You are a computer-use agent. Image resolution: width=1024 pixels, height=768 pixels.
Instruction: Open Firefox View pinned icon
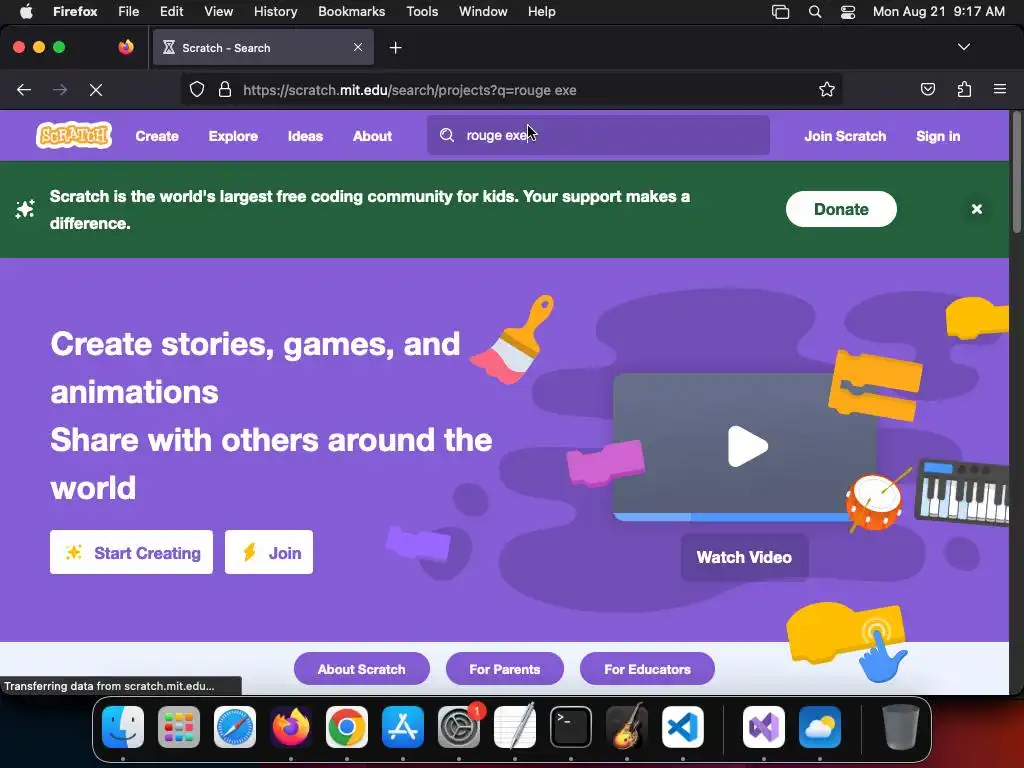(126, 47)
